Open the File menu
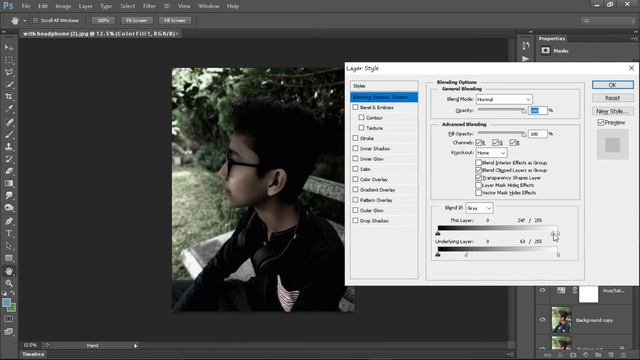640x360 pixels. tap(26, 6)
